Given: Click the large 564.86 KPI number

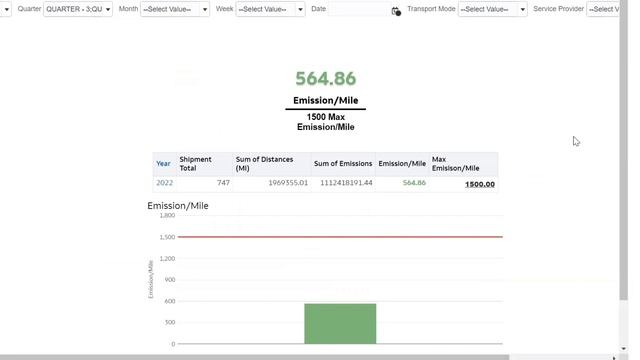Looking at the screenshot, I should tap(326, 78).
